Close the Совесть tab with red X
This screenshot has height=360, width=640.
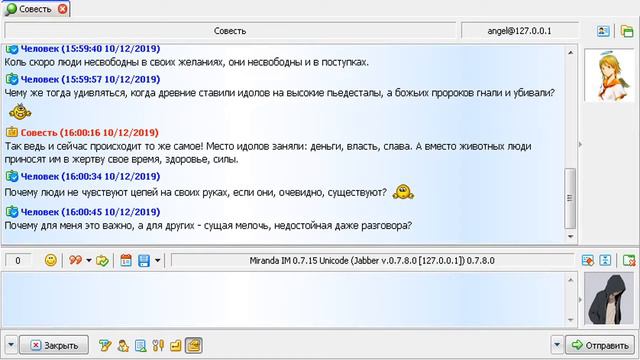pyautogui.click(x=62, y=9)
